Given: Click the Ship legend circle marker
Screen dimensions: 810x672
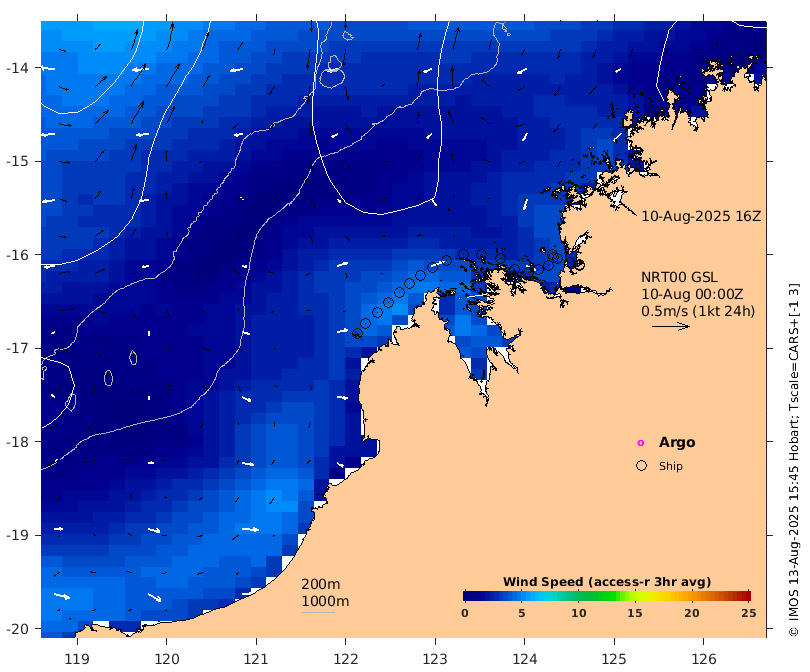Looking at the screenshot, I should tap(641, 465).
